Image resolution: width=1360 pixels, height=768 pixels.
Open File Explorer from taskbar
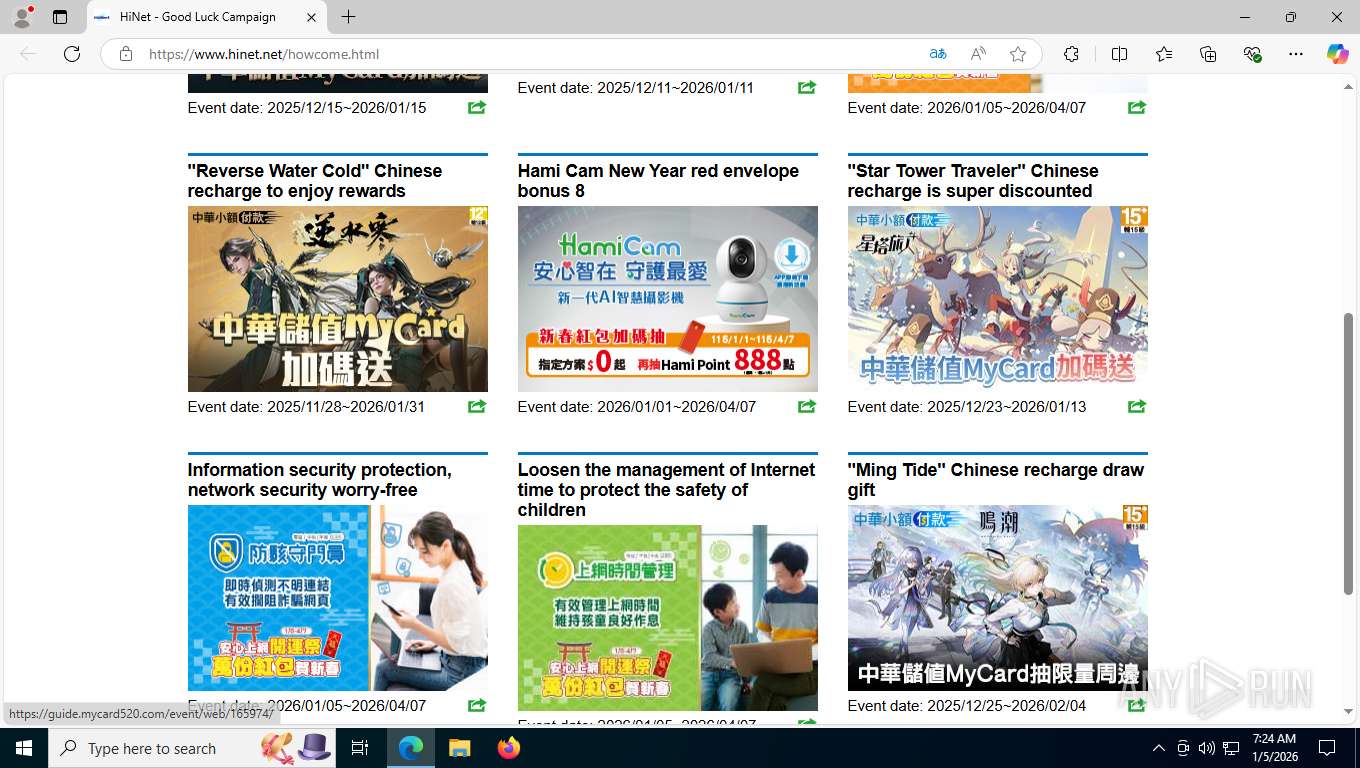[459, 748]
